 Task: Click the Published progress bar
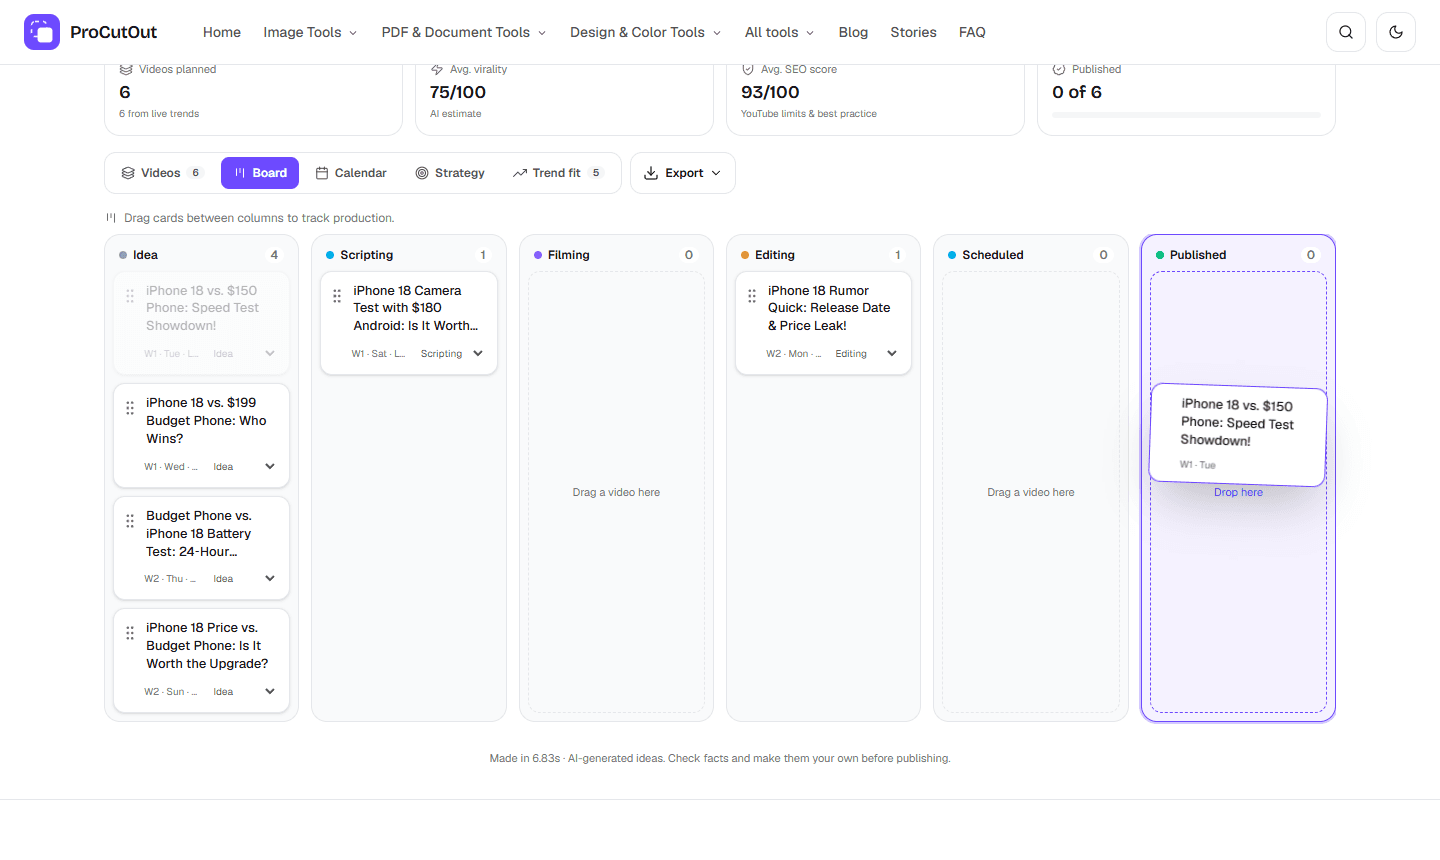pos(1186,115)
